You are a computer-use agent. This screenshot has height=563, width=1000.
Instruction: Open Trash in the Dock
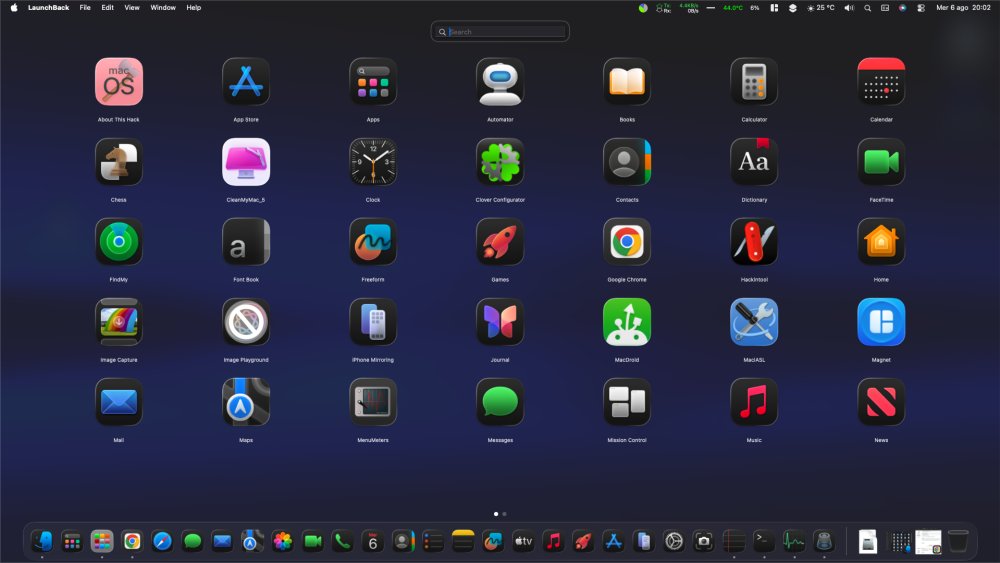coord(958,541)
